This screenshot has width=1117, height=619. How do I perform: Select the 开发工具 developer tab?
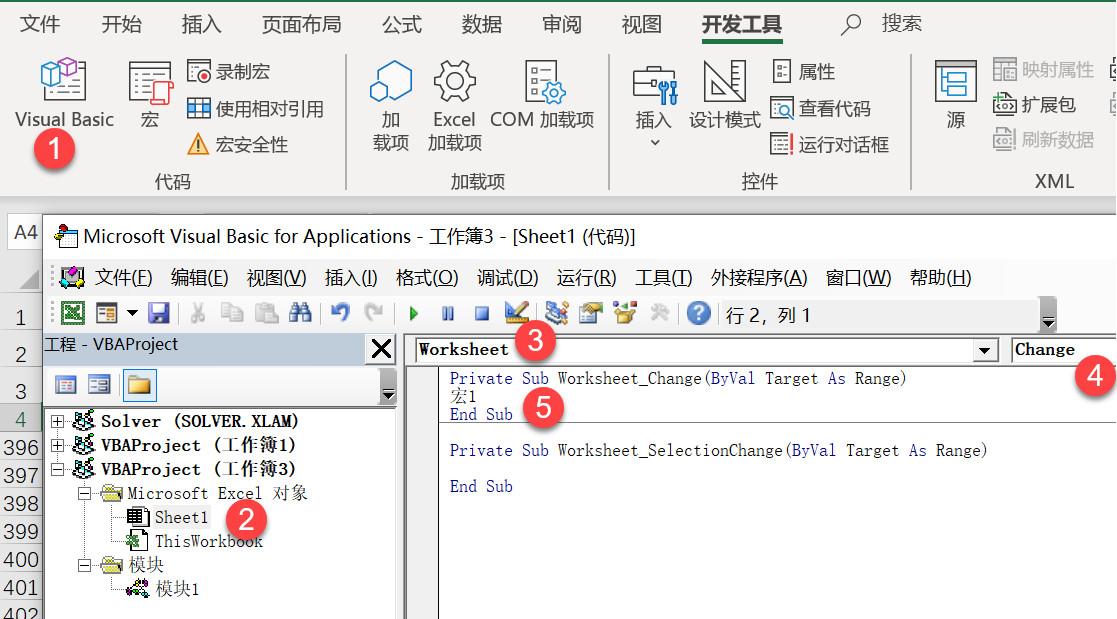click(742, 24)
